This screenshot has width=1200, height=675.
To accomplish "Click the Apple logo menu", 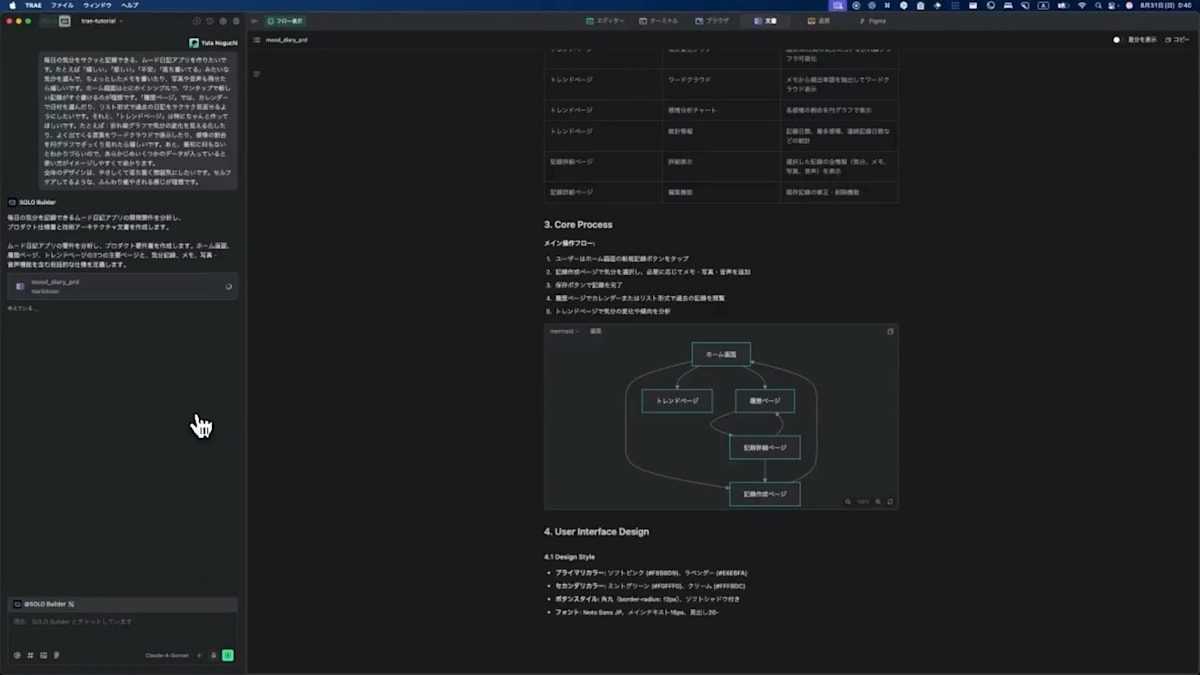I will click(13, 5).
